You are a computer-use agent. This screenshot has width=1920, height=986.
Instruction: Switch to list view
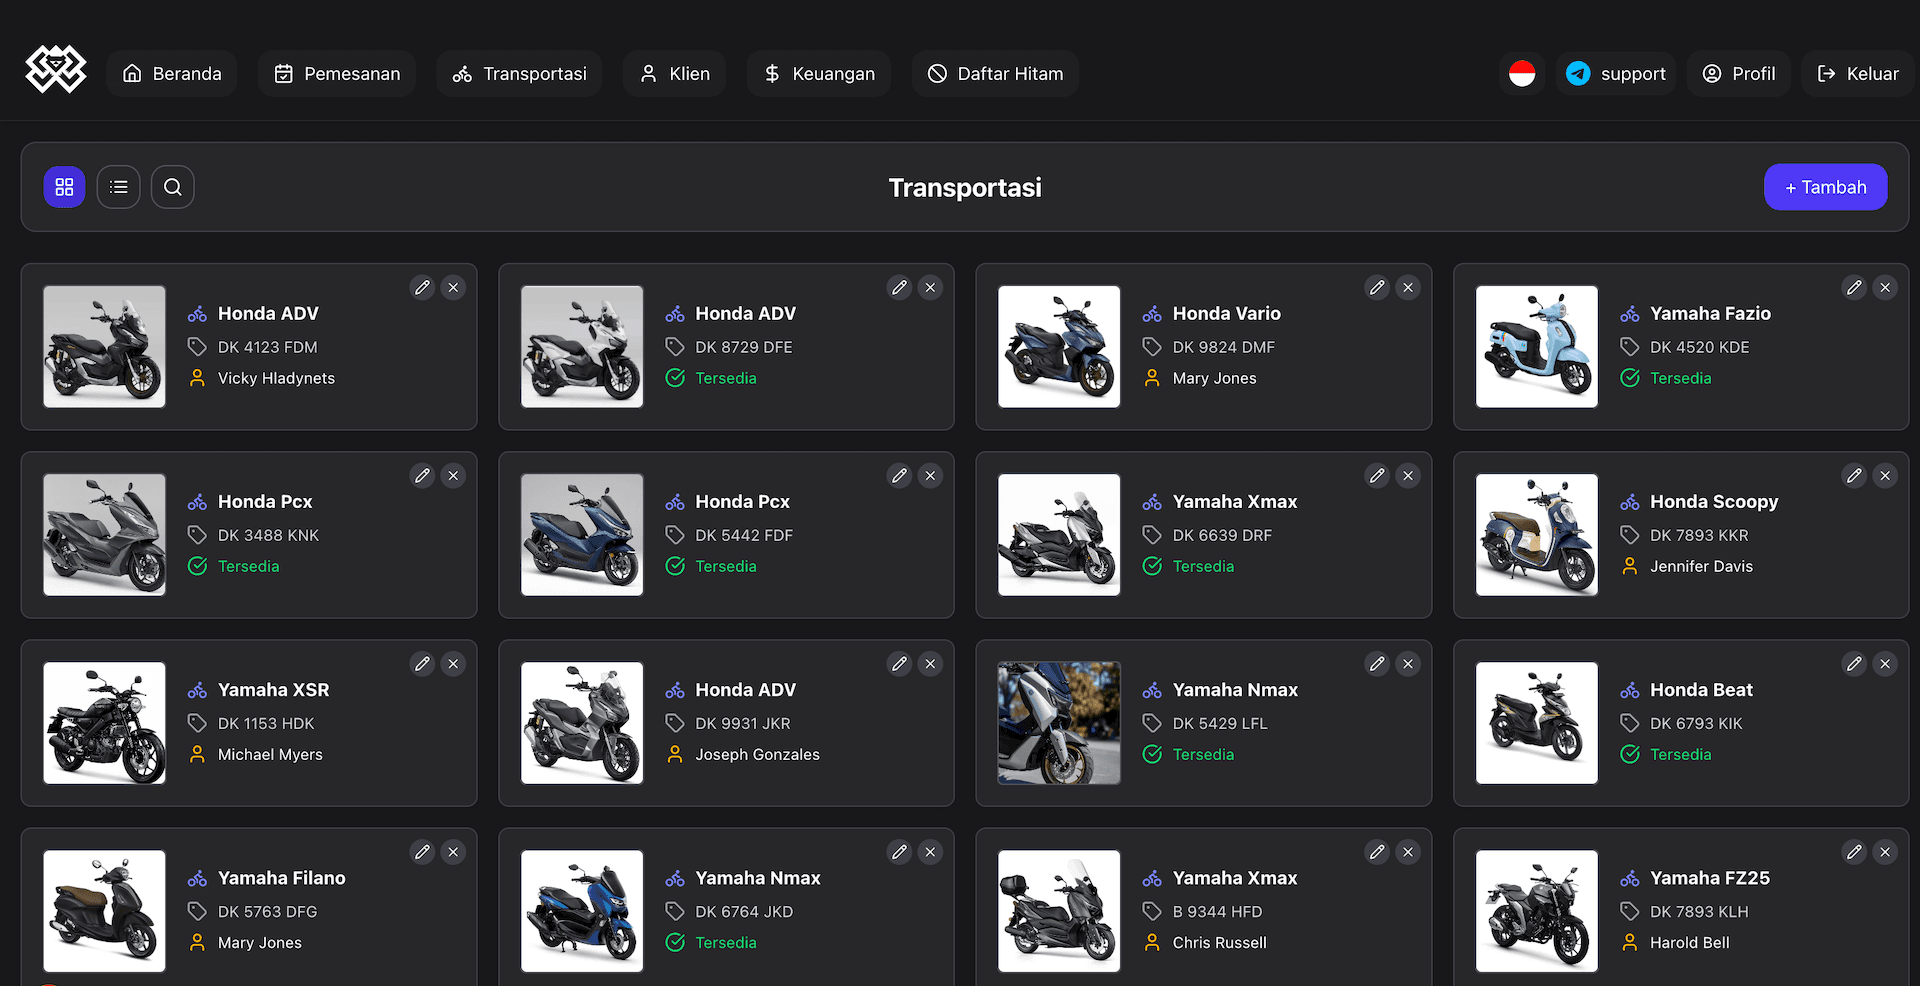click(x=118, y=187)
